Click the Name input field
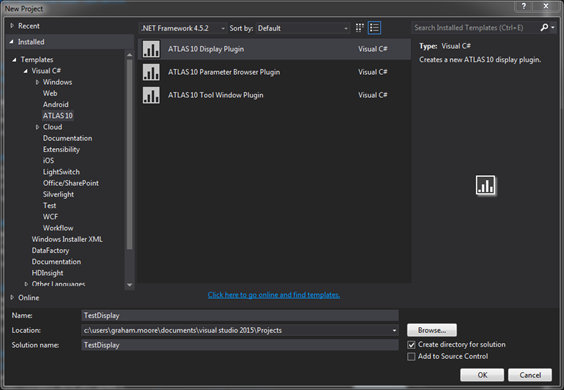The height and width of the screenshot is (390, 564). [x=240, y=316]
